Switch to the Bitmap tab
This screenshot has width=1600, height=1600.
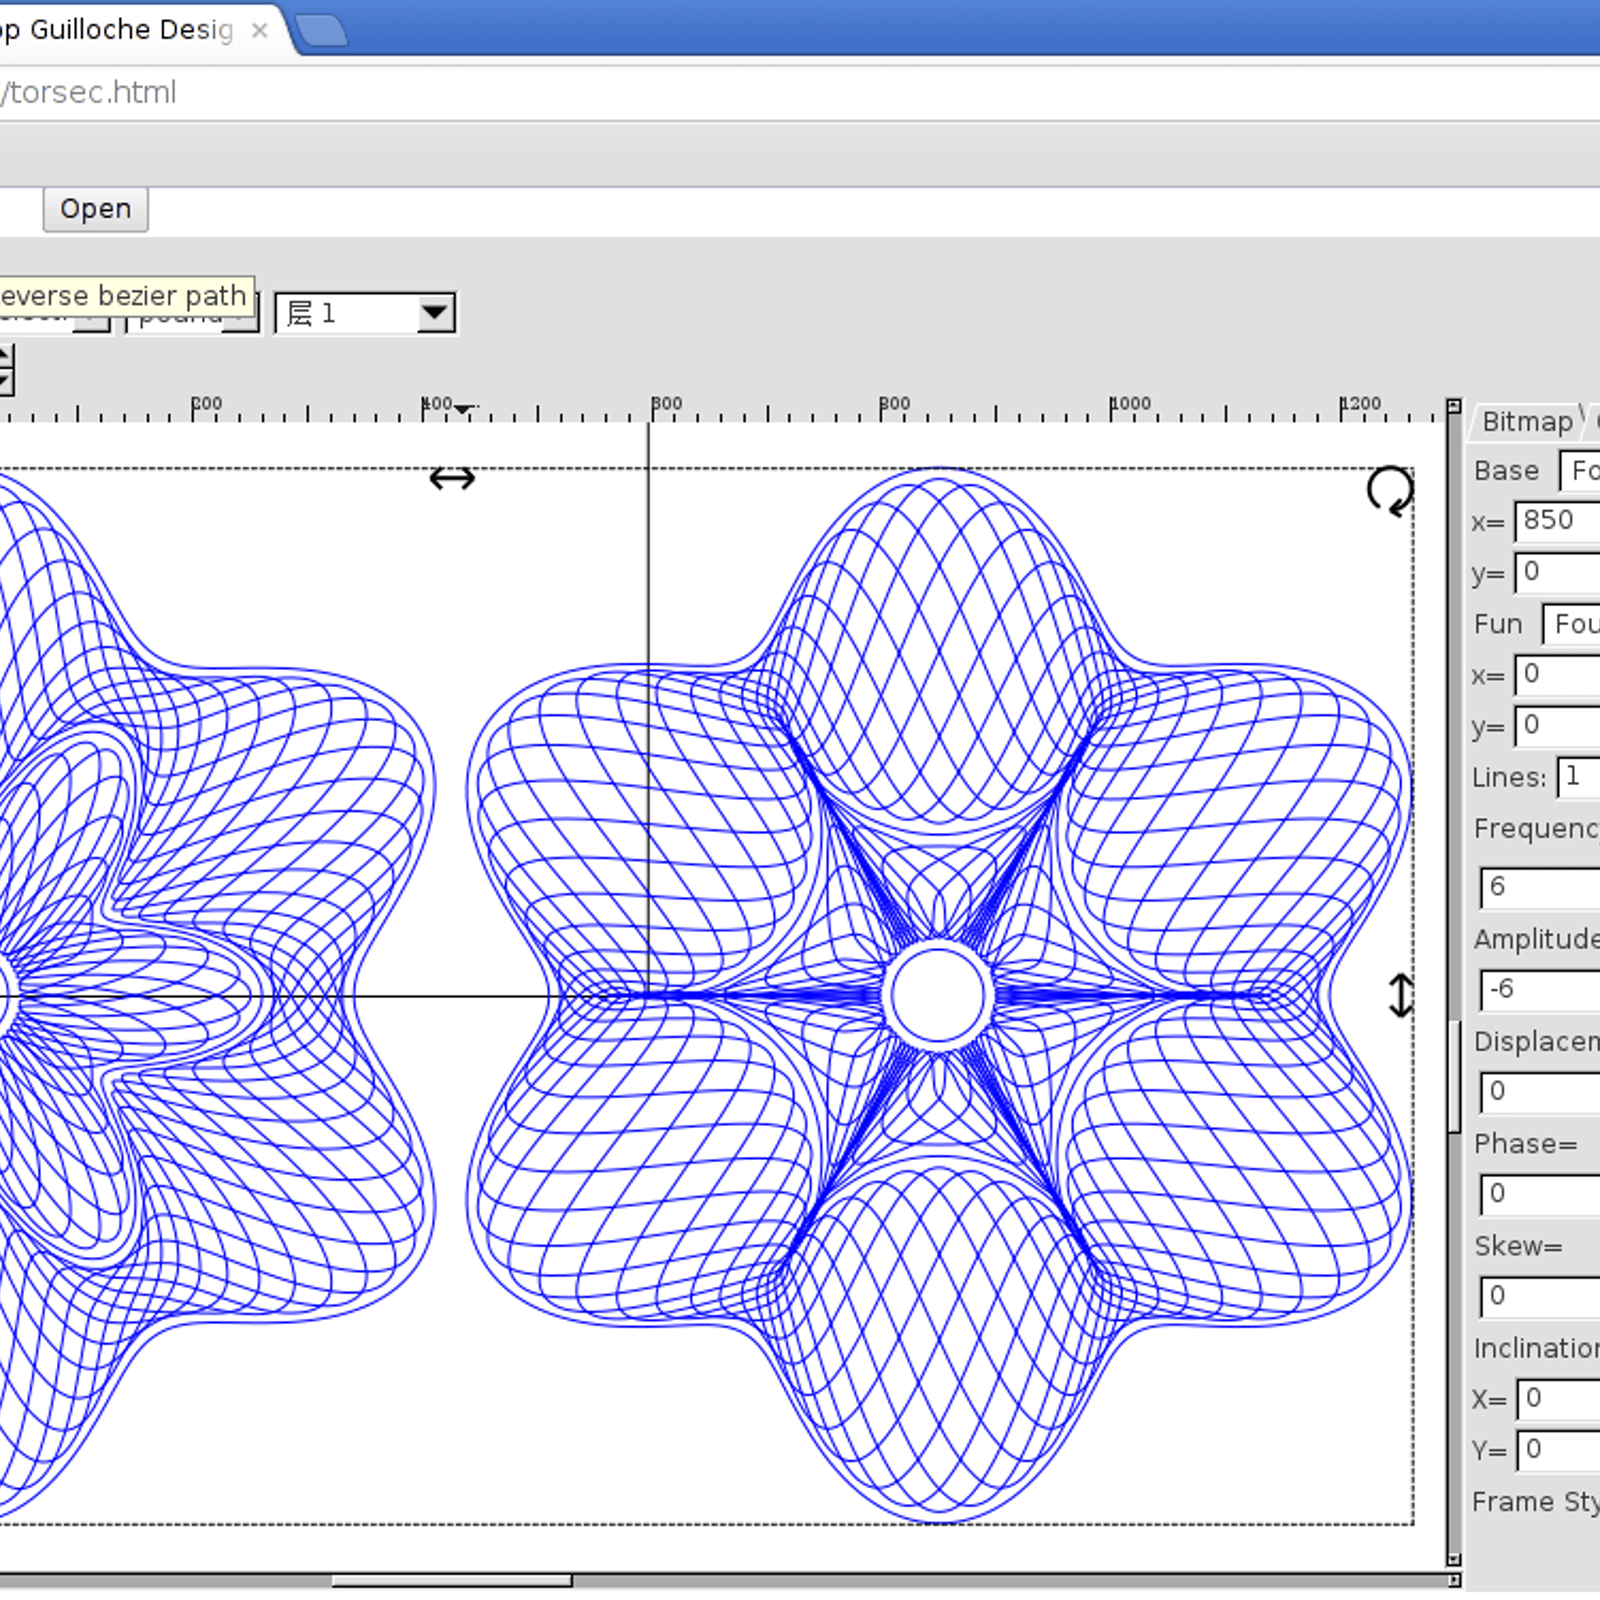point(1526,421)
